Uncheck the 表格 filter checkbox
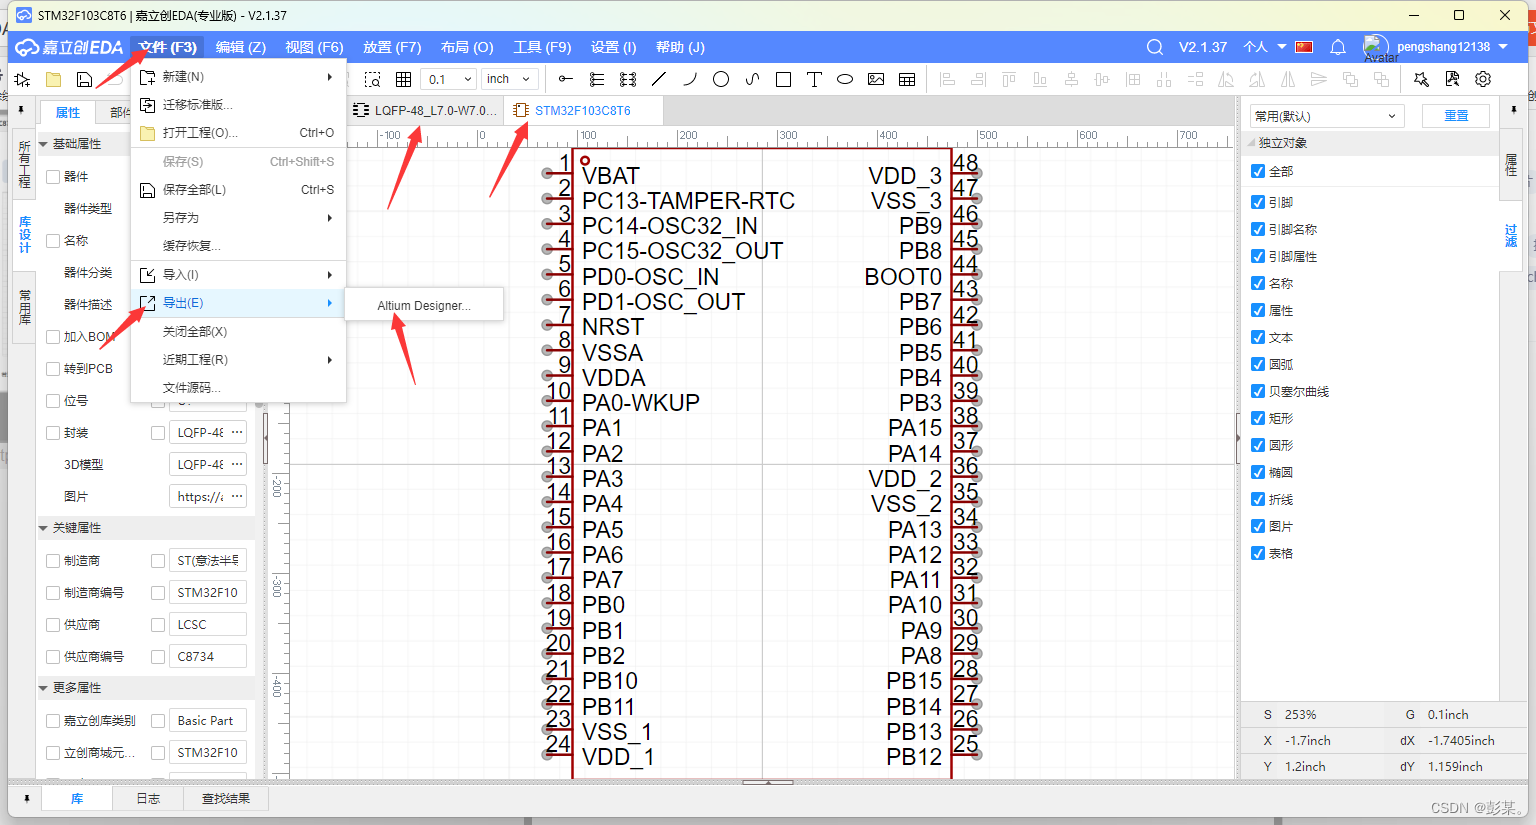 tap(1258, 553)
